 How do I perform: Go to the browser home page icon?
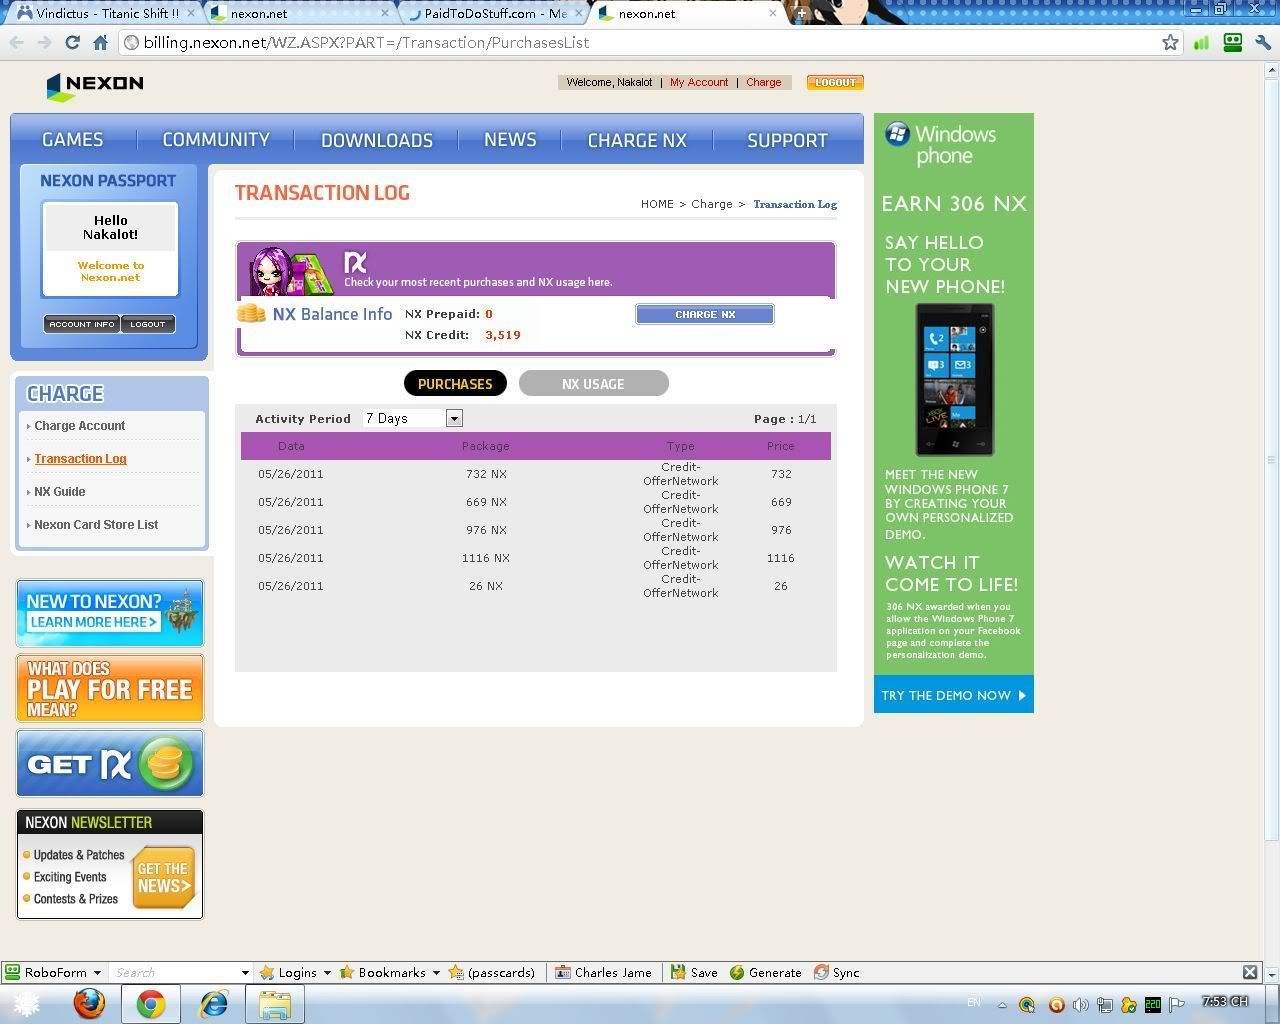100,42
